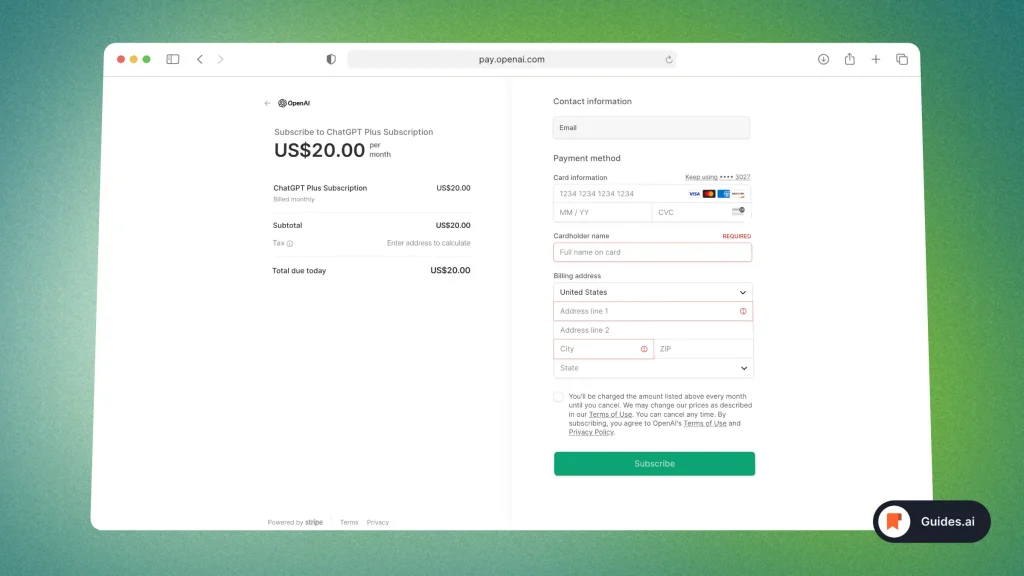Click the 'US$20.00' headline price

point(319,150)
